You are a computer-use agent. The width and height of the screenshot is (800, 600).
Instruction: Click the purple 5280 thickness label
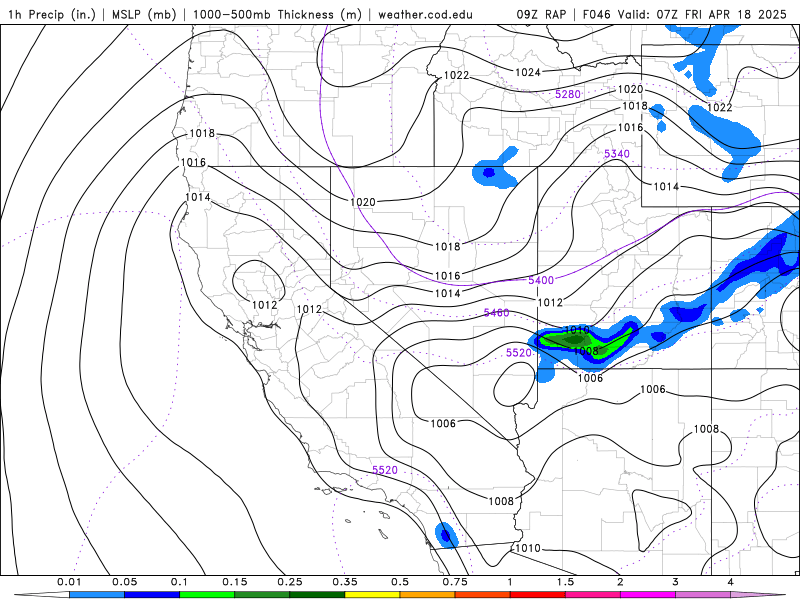[x=568, y=94]
